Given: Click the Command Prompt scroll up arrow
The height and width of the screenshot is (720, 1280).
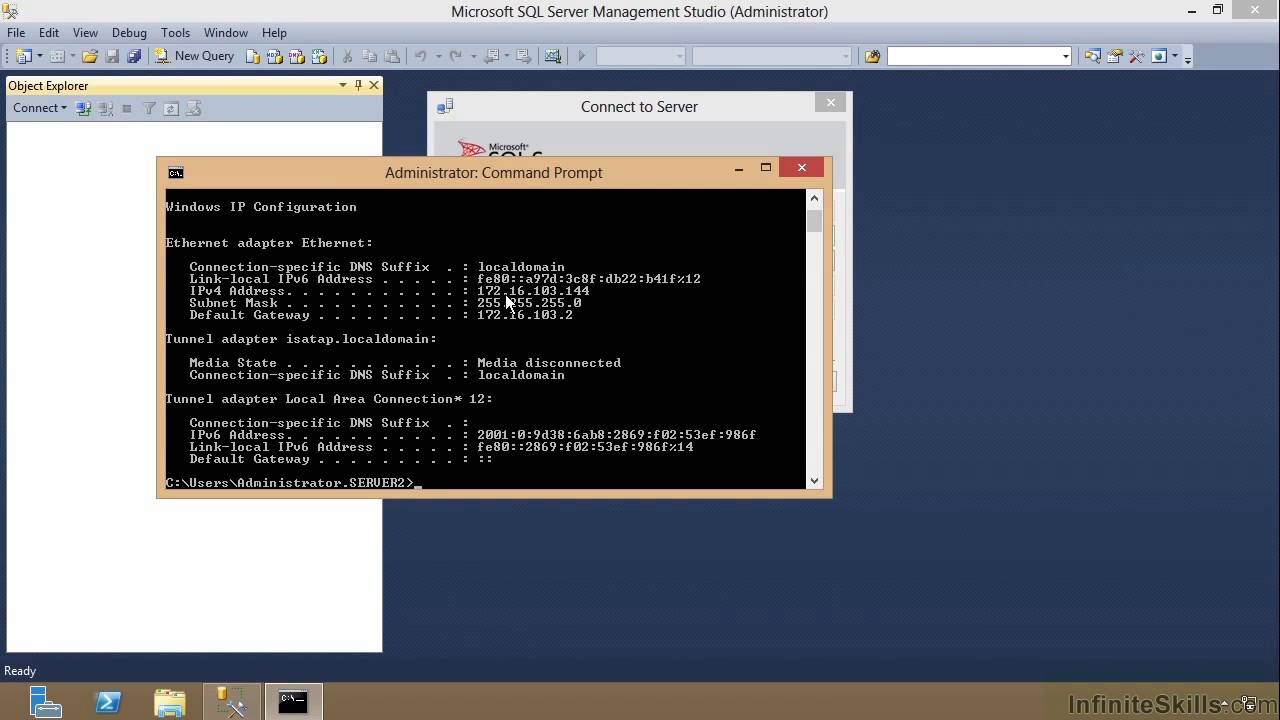Looking at the screenshot, I should coord(814,198).
